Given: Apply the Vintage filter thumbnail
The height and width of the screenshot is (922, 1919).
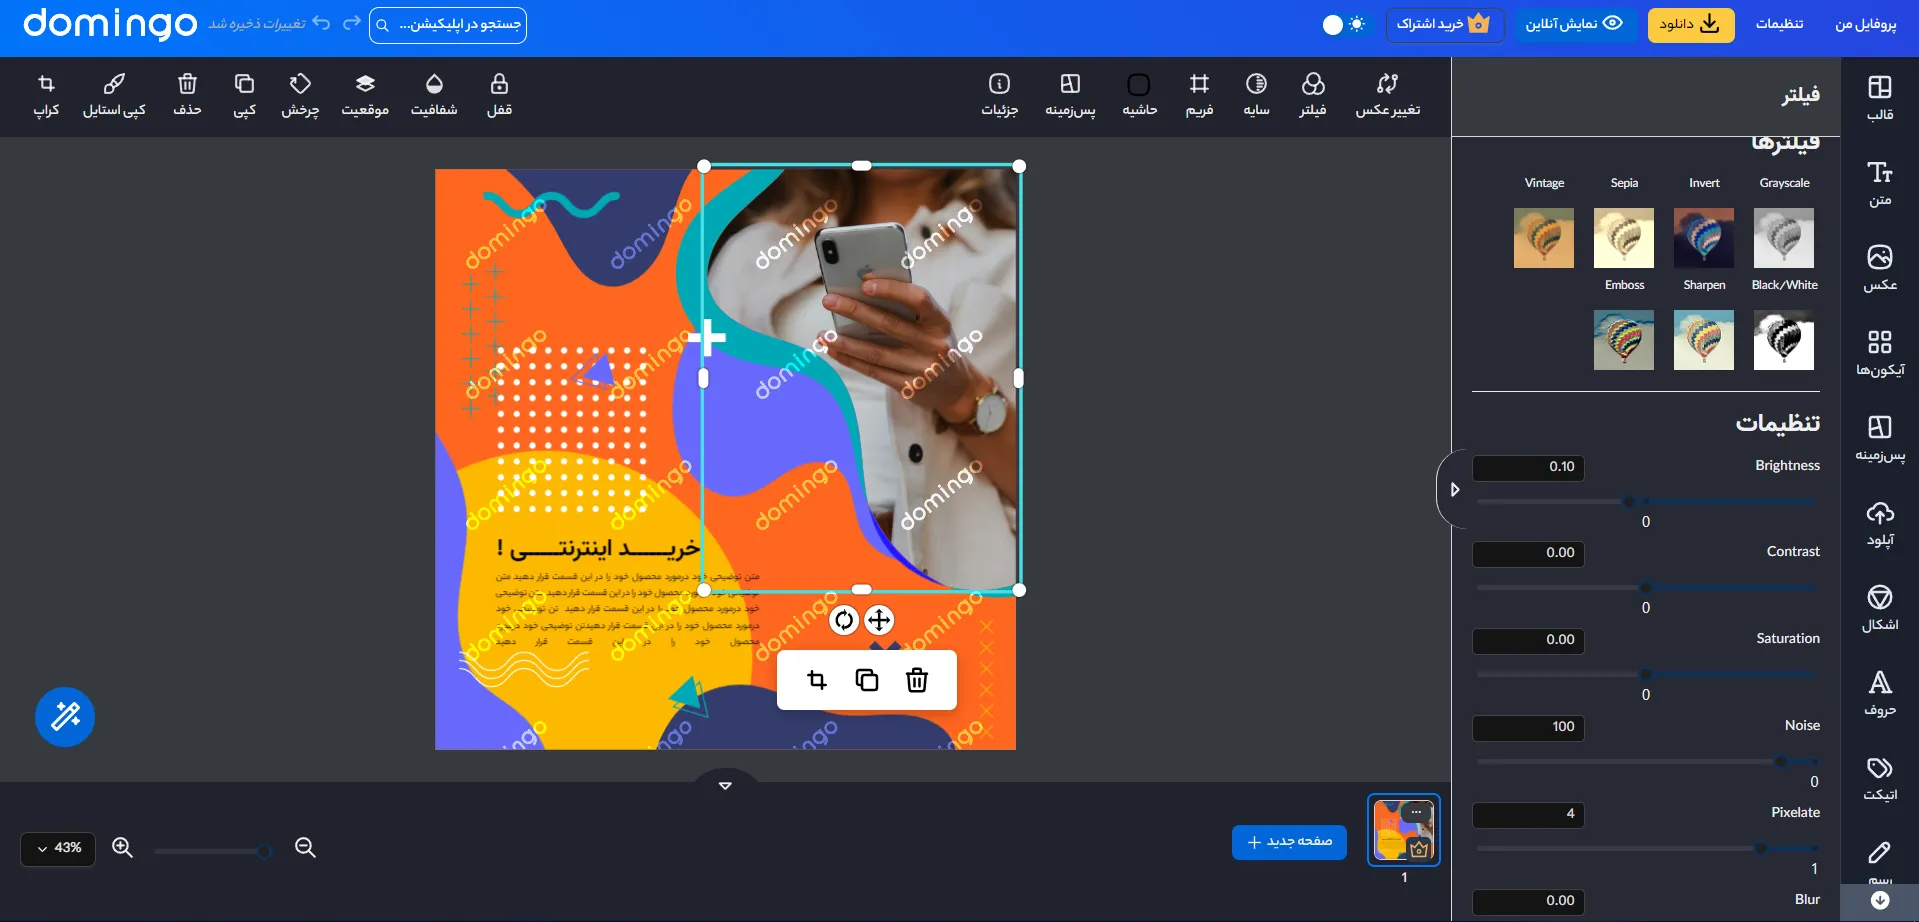Looking at the screenshot, I should [x=1544, y=238].
